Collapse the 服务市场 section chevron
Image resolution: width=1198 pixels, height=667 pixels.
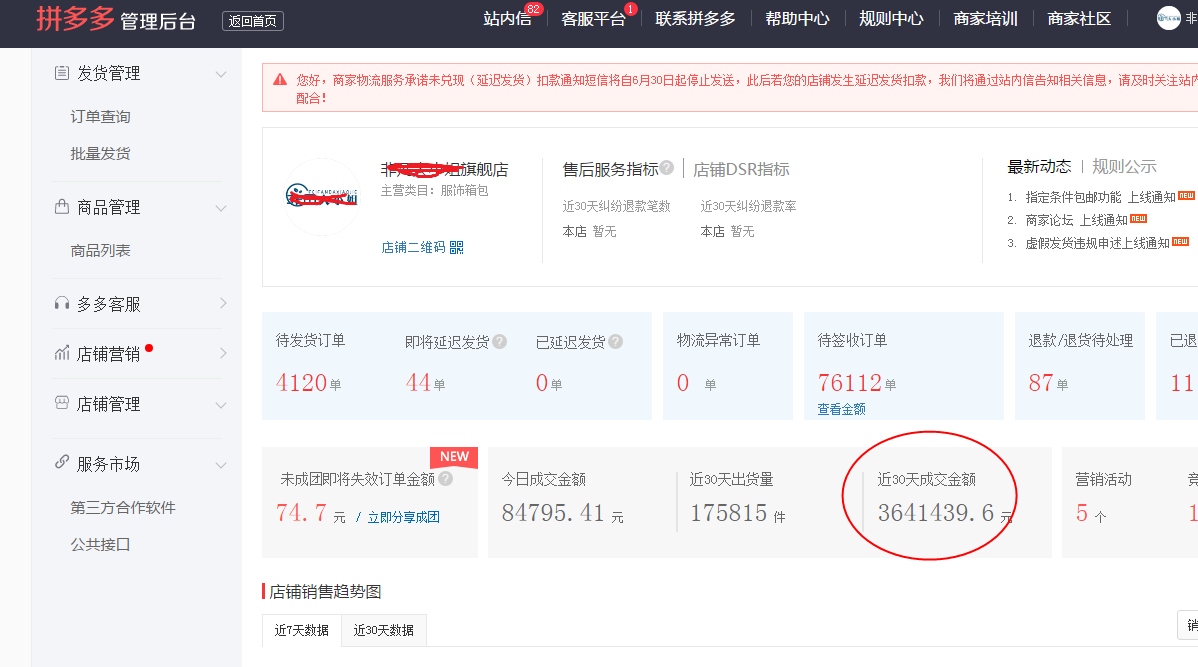click(221, 465)
